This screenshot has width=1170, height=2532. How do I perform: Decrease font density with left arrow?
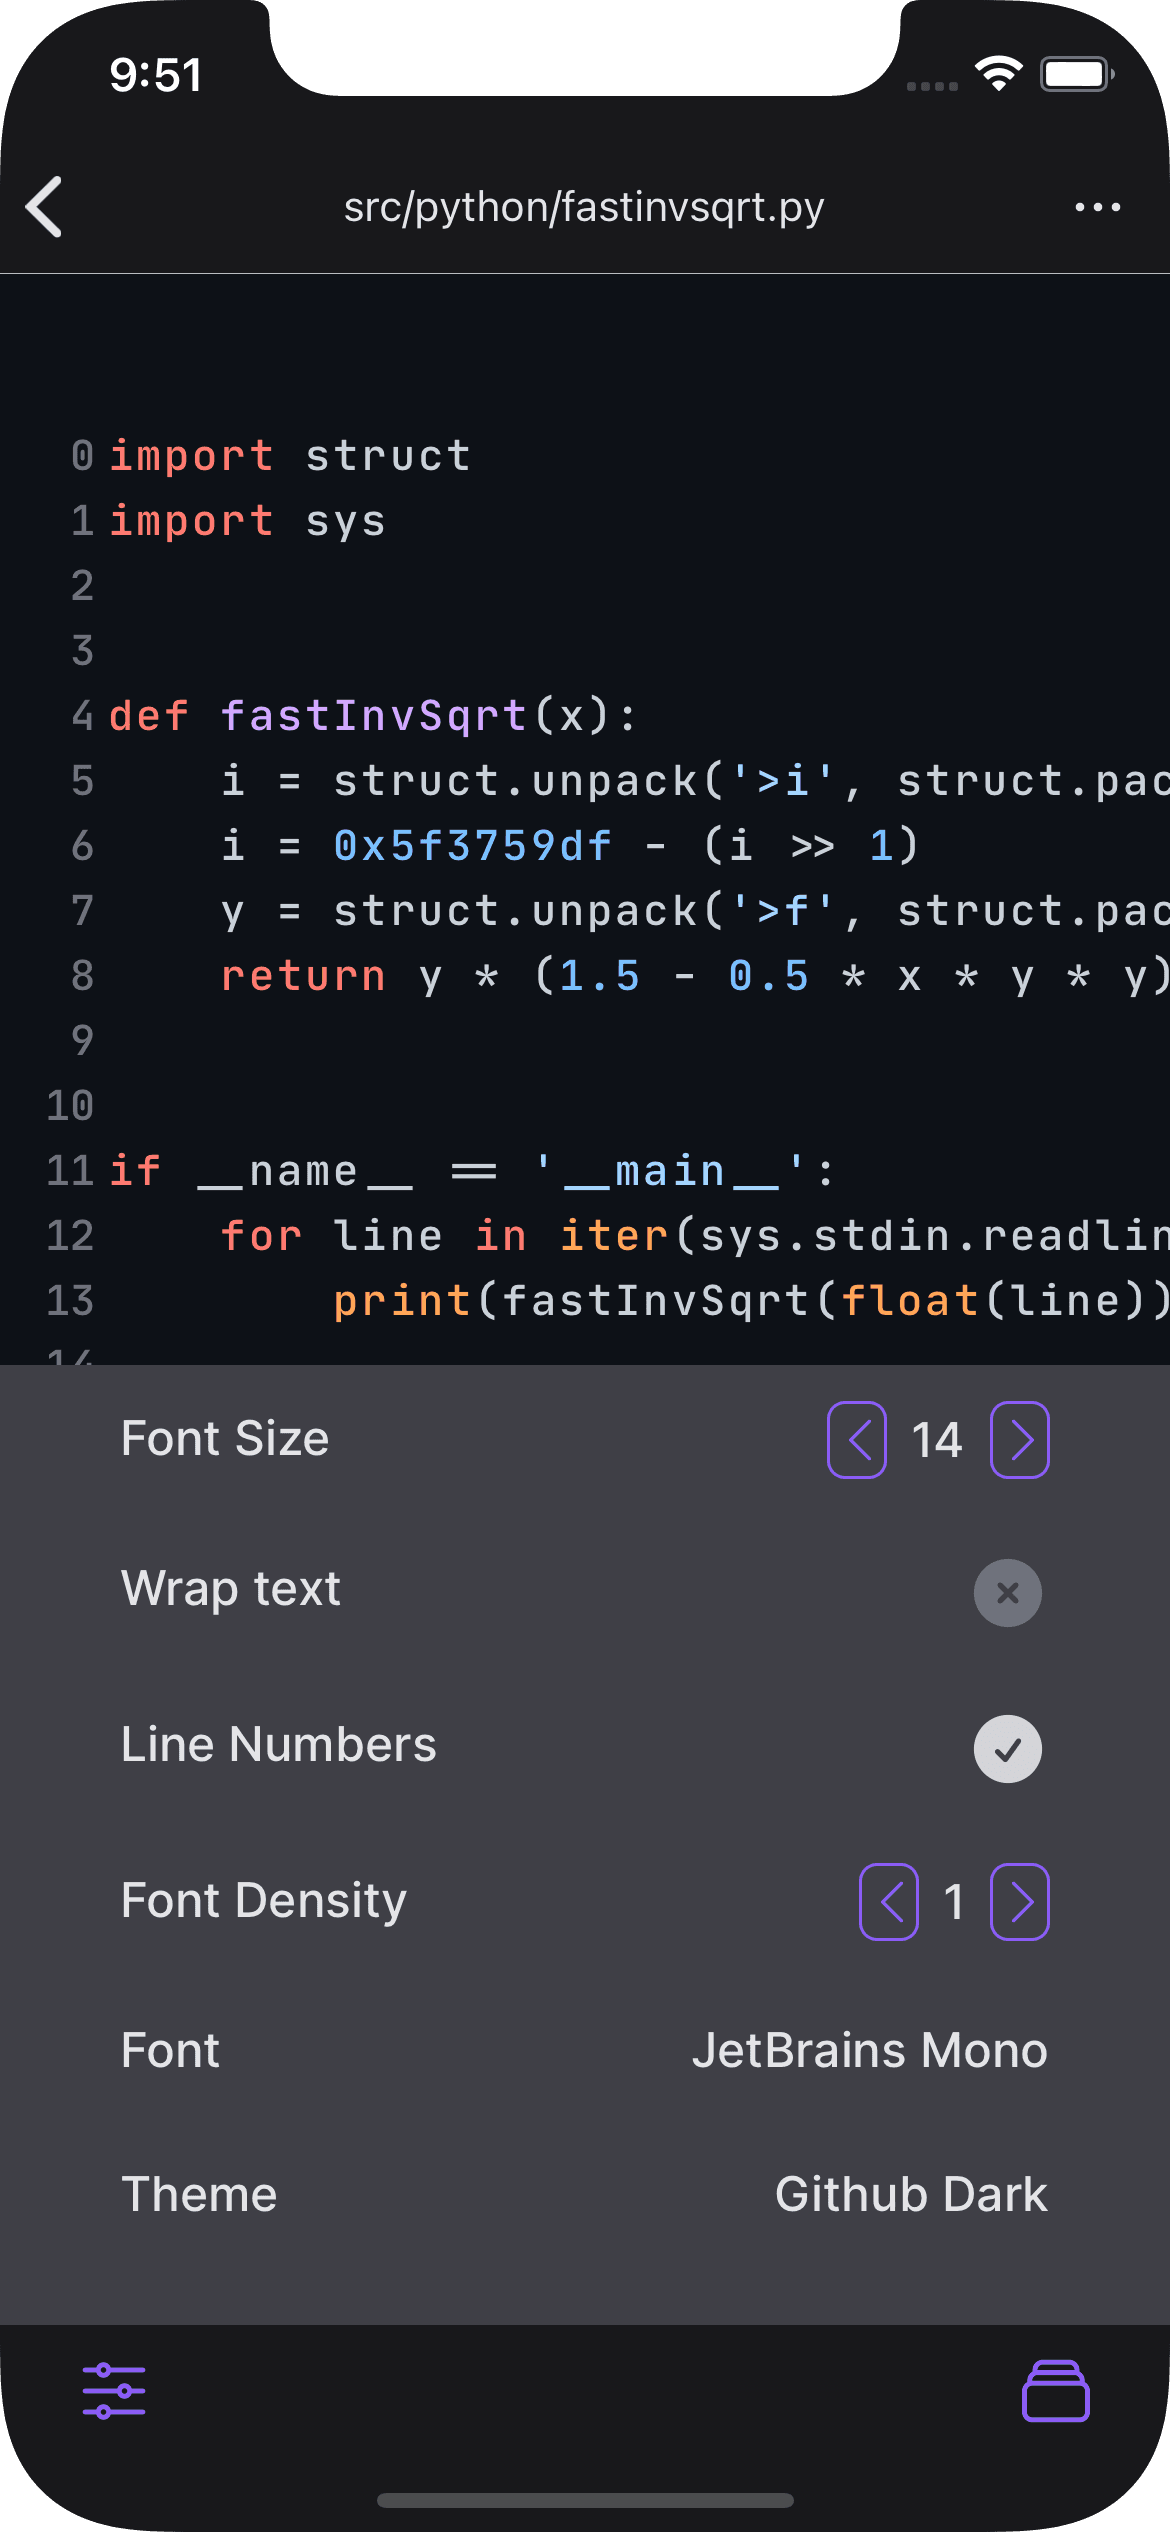(x=889, y=1901)
